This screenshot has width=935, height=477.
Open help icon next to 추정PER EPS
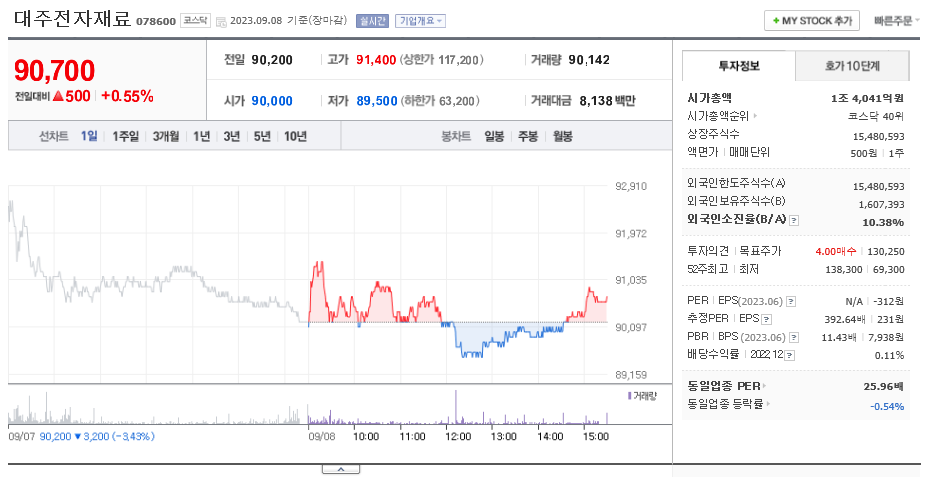pos(767,320)
